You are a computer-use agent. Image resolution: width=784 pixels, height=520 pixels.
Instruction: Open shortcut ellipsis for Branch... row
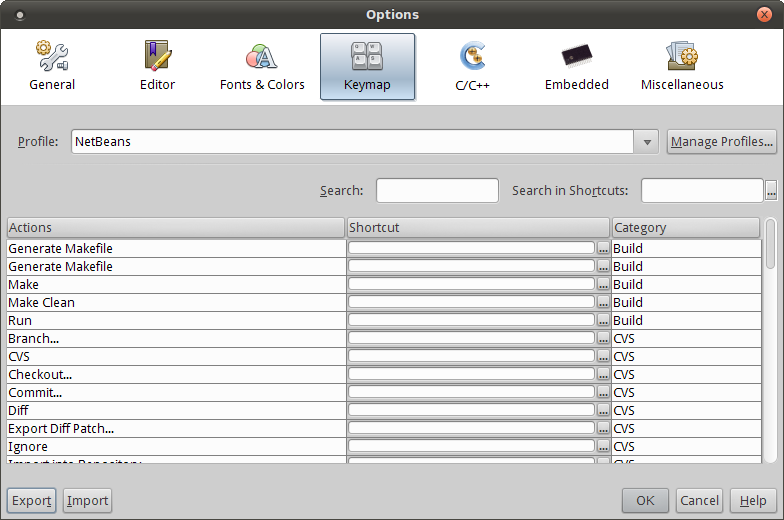click(604, 338)
